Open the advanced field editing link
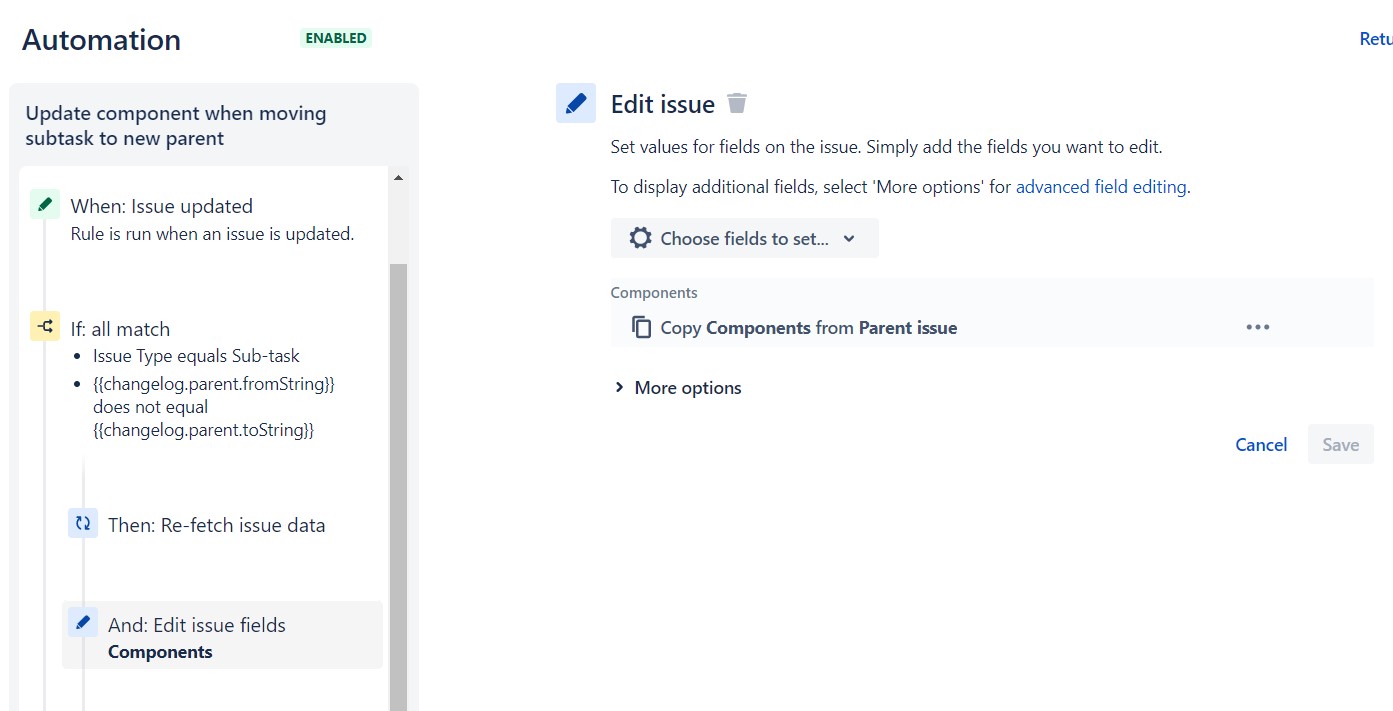Image resolution: width=1393 pixels, height=711 pixels. [1100, 186]
